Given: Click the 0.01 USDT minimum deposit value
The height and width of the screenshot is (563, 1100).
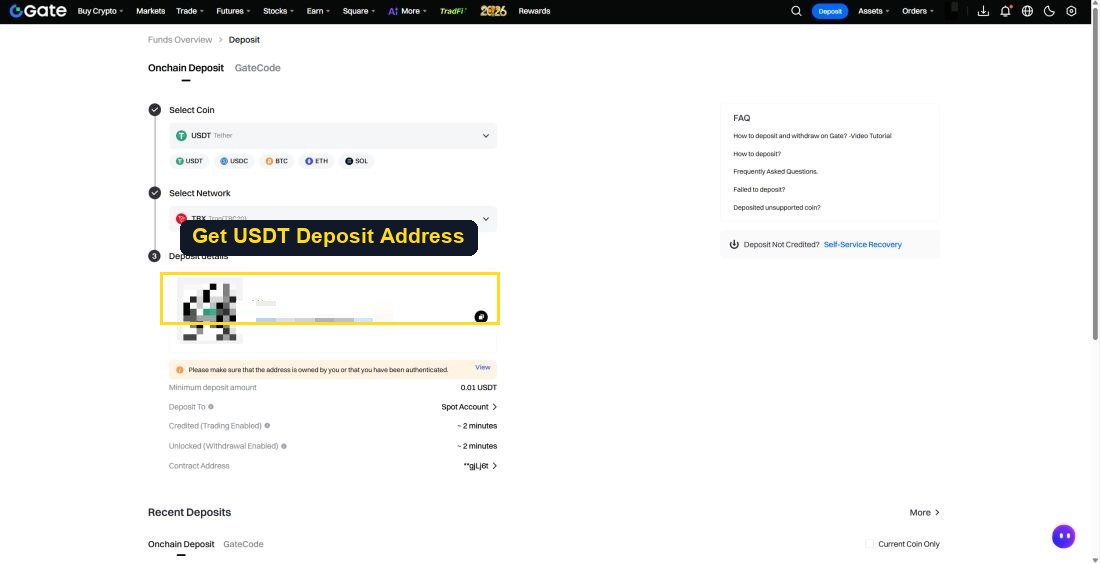Looking at the screenshot, I should pyautogui.click(x=478, y=388).
